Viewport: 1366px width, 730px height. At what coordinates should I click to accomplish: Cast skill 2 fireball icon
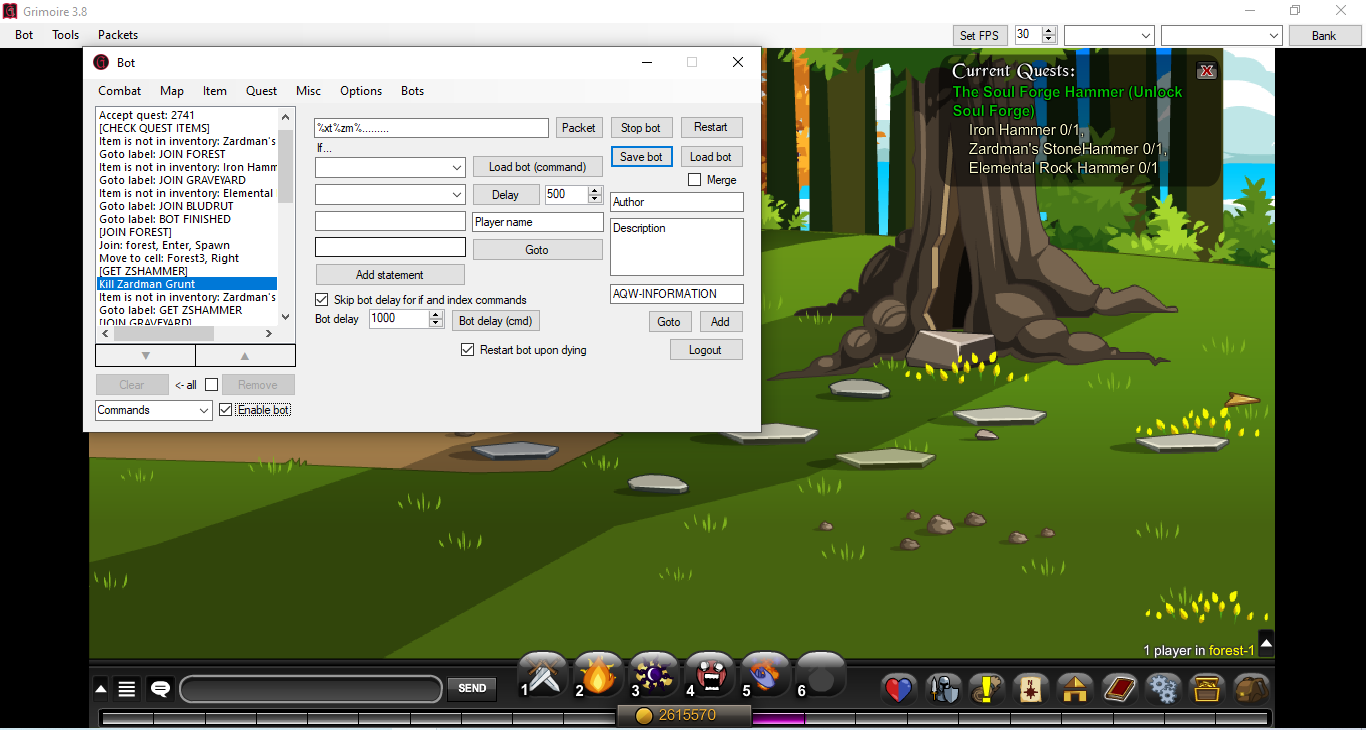click(598, 675)
